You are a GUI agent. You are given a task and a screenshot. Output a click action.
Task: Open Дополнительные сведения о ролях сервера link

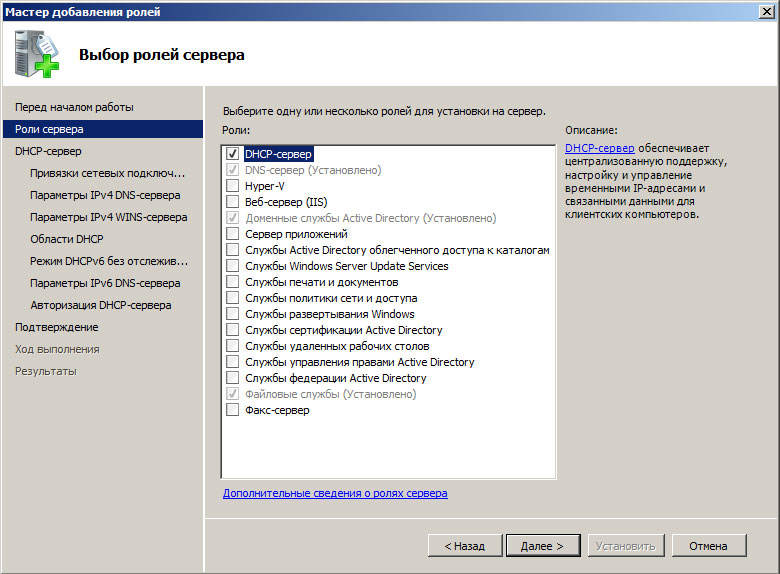point(335,493)
